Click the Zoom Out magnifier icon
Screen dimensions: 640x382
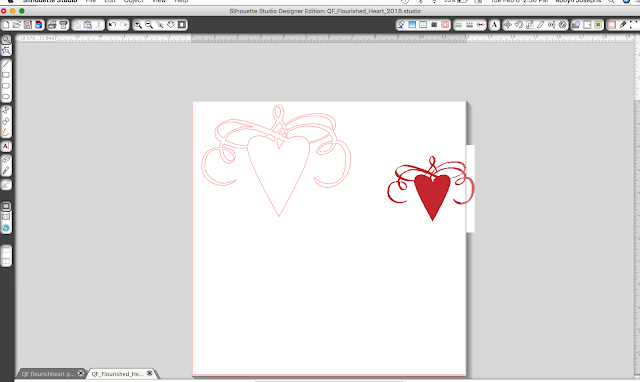tap(149, 25)
